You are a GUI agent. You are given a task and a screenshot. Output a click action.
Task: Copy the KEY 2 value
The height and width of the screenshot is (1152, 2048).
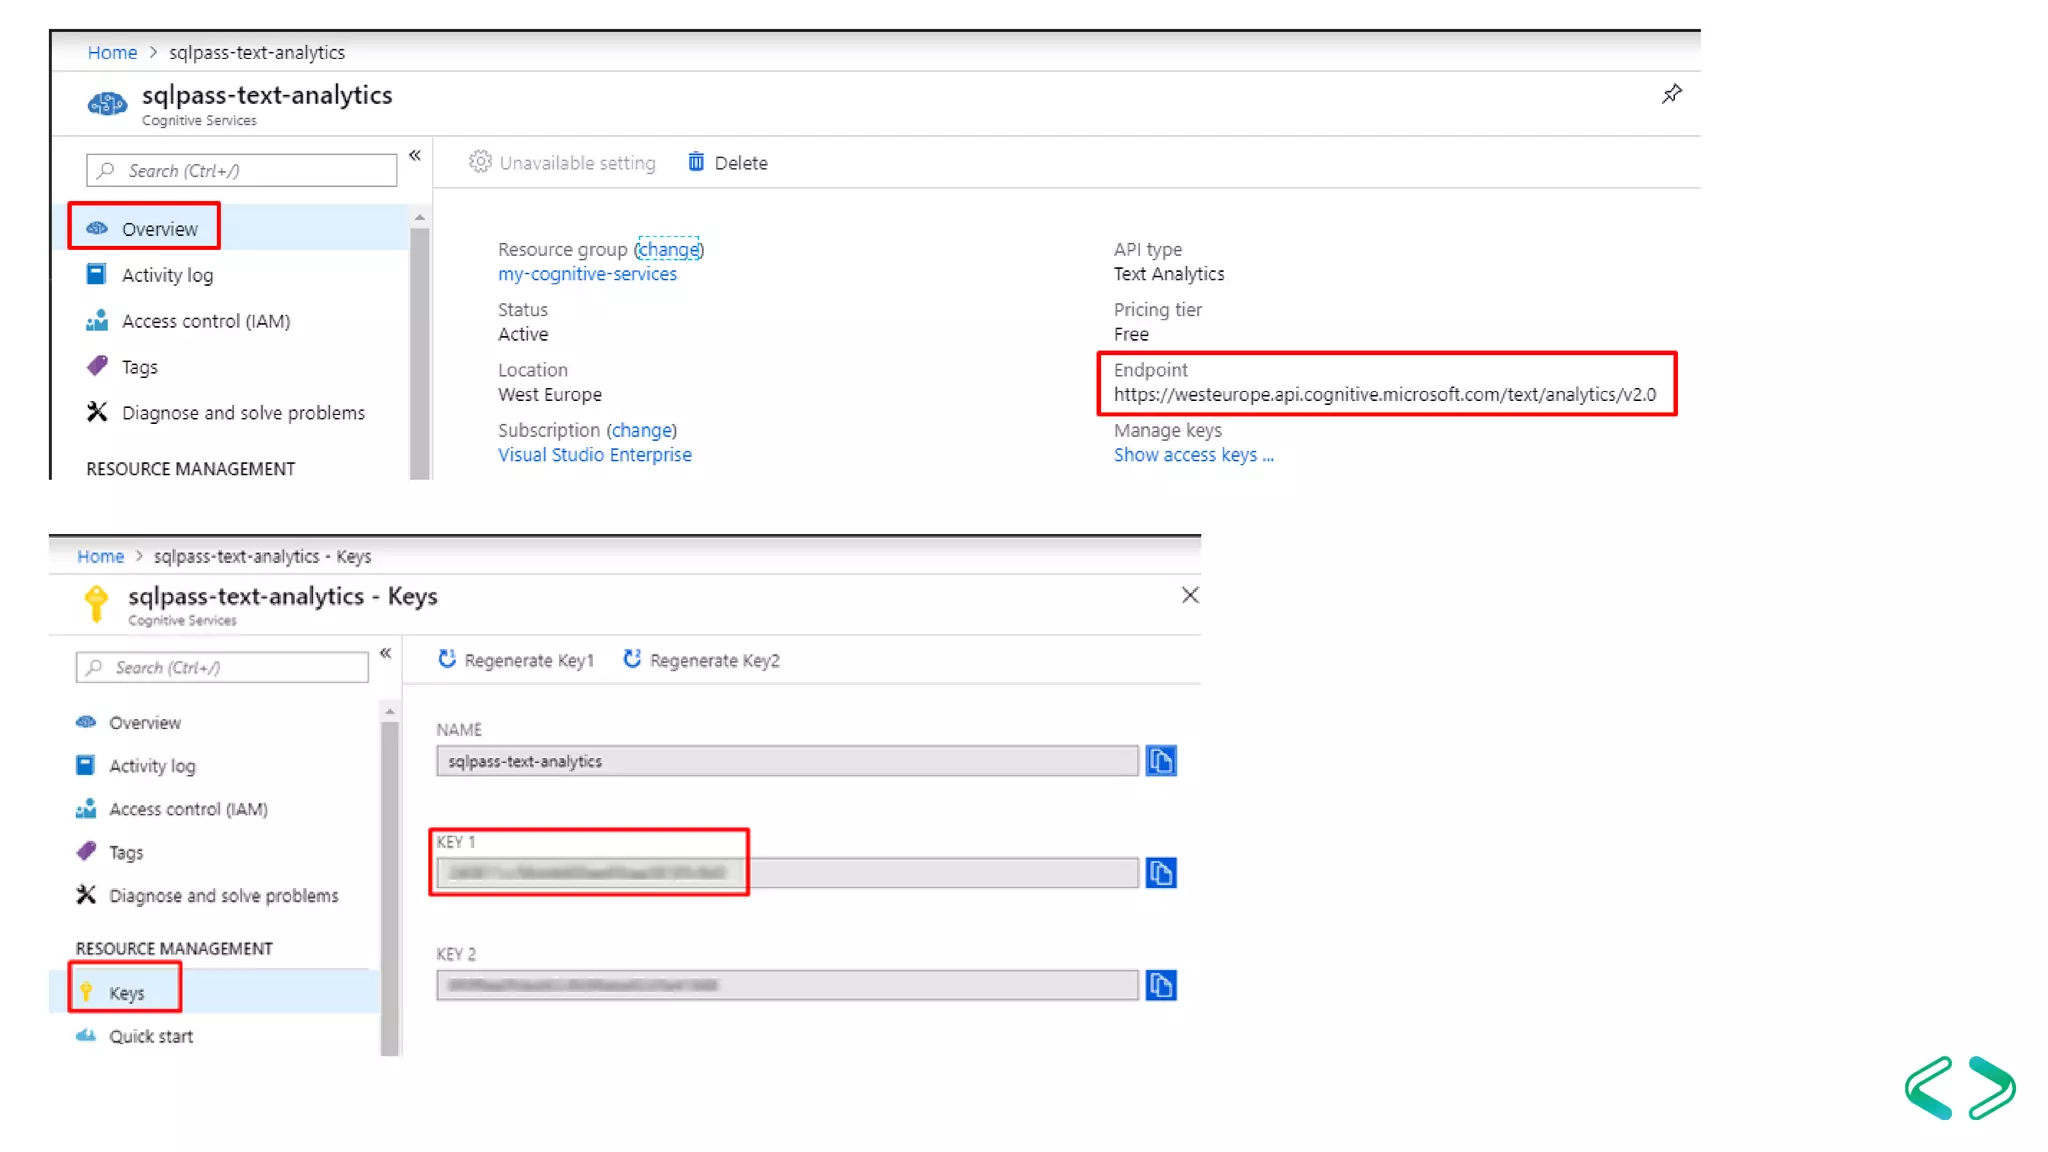[x=1160, y=985]
